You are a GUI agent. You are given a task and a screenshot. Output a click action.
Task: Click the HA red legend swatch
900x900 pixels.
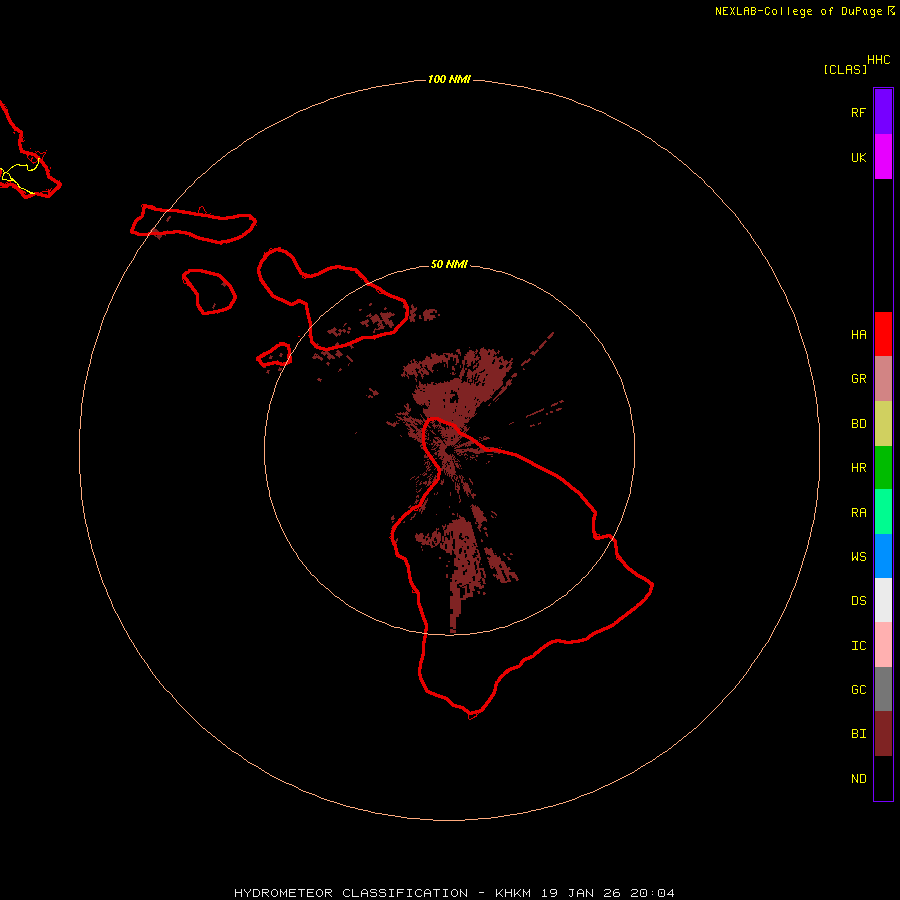point(883,334)
